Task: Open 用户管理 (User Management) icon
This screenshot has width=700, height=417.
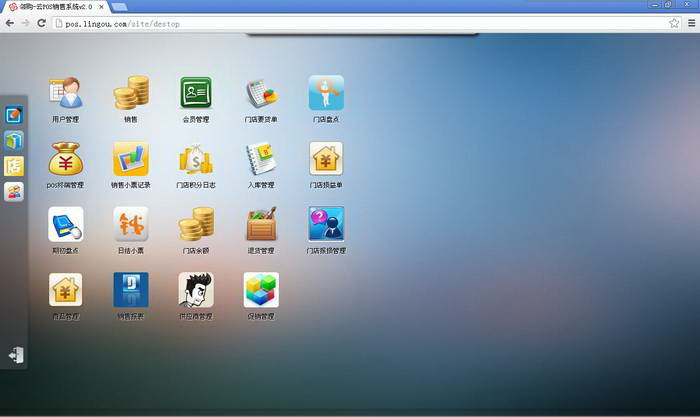Action: [x=66, y=94]
